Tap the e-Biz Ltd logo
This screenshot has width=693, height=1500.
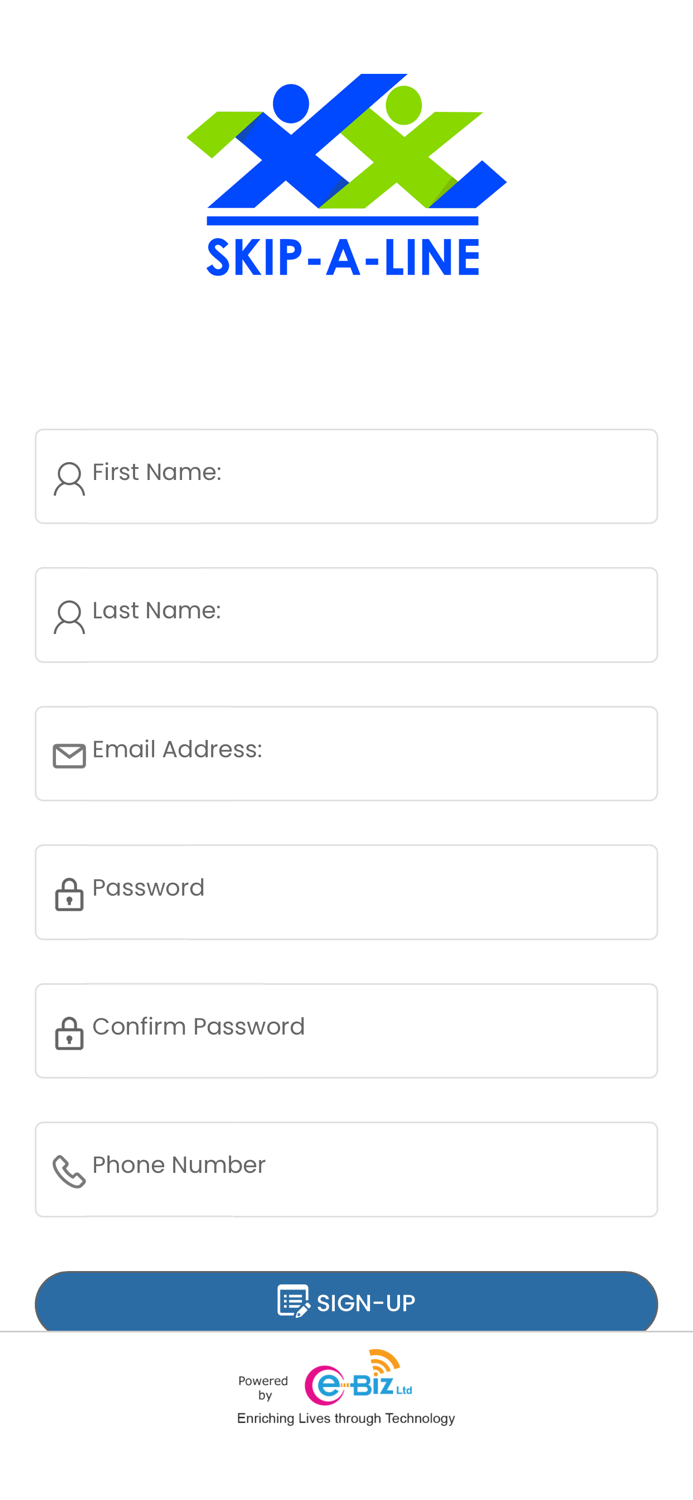click(358, 1379)
